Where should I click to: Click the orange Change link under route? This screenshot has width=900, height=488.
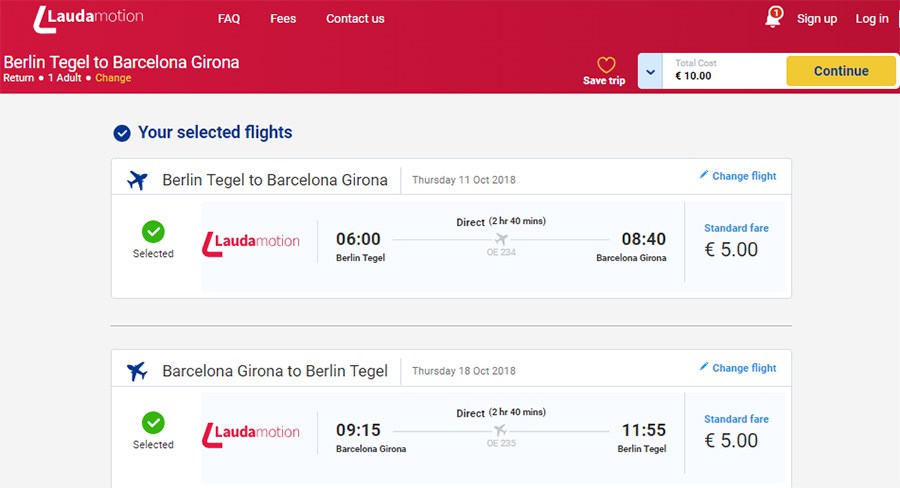[113, 78]
